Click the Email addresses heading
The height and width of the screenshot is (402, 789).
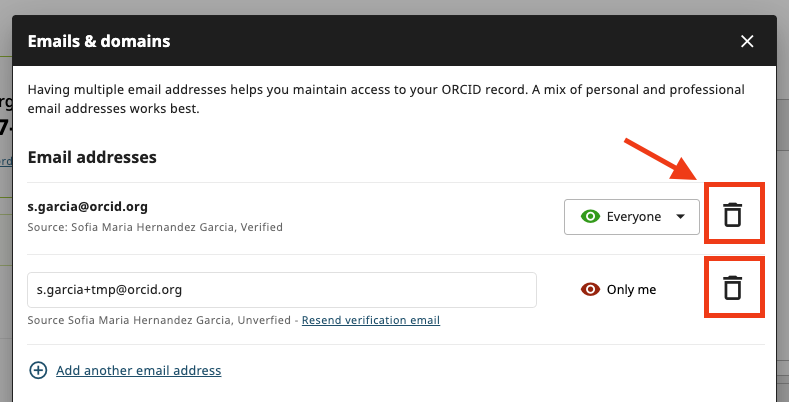coord(92,157)
